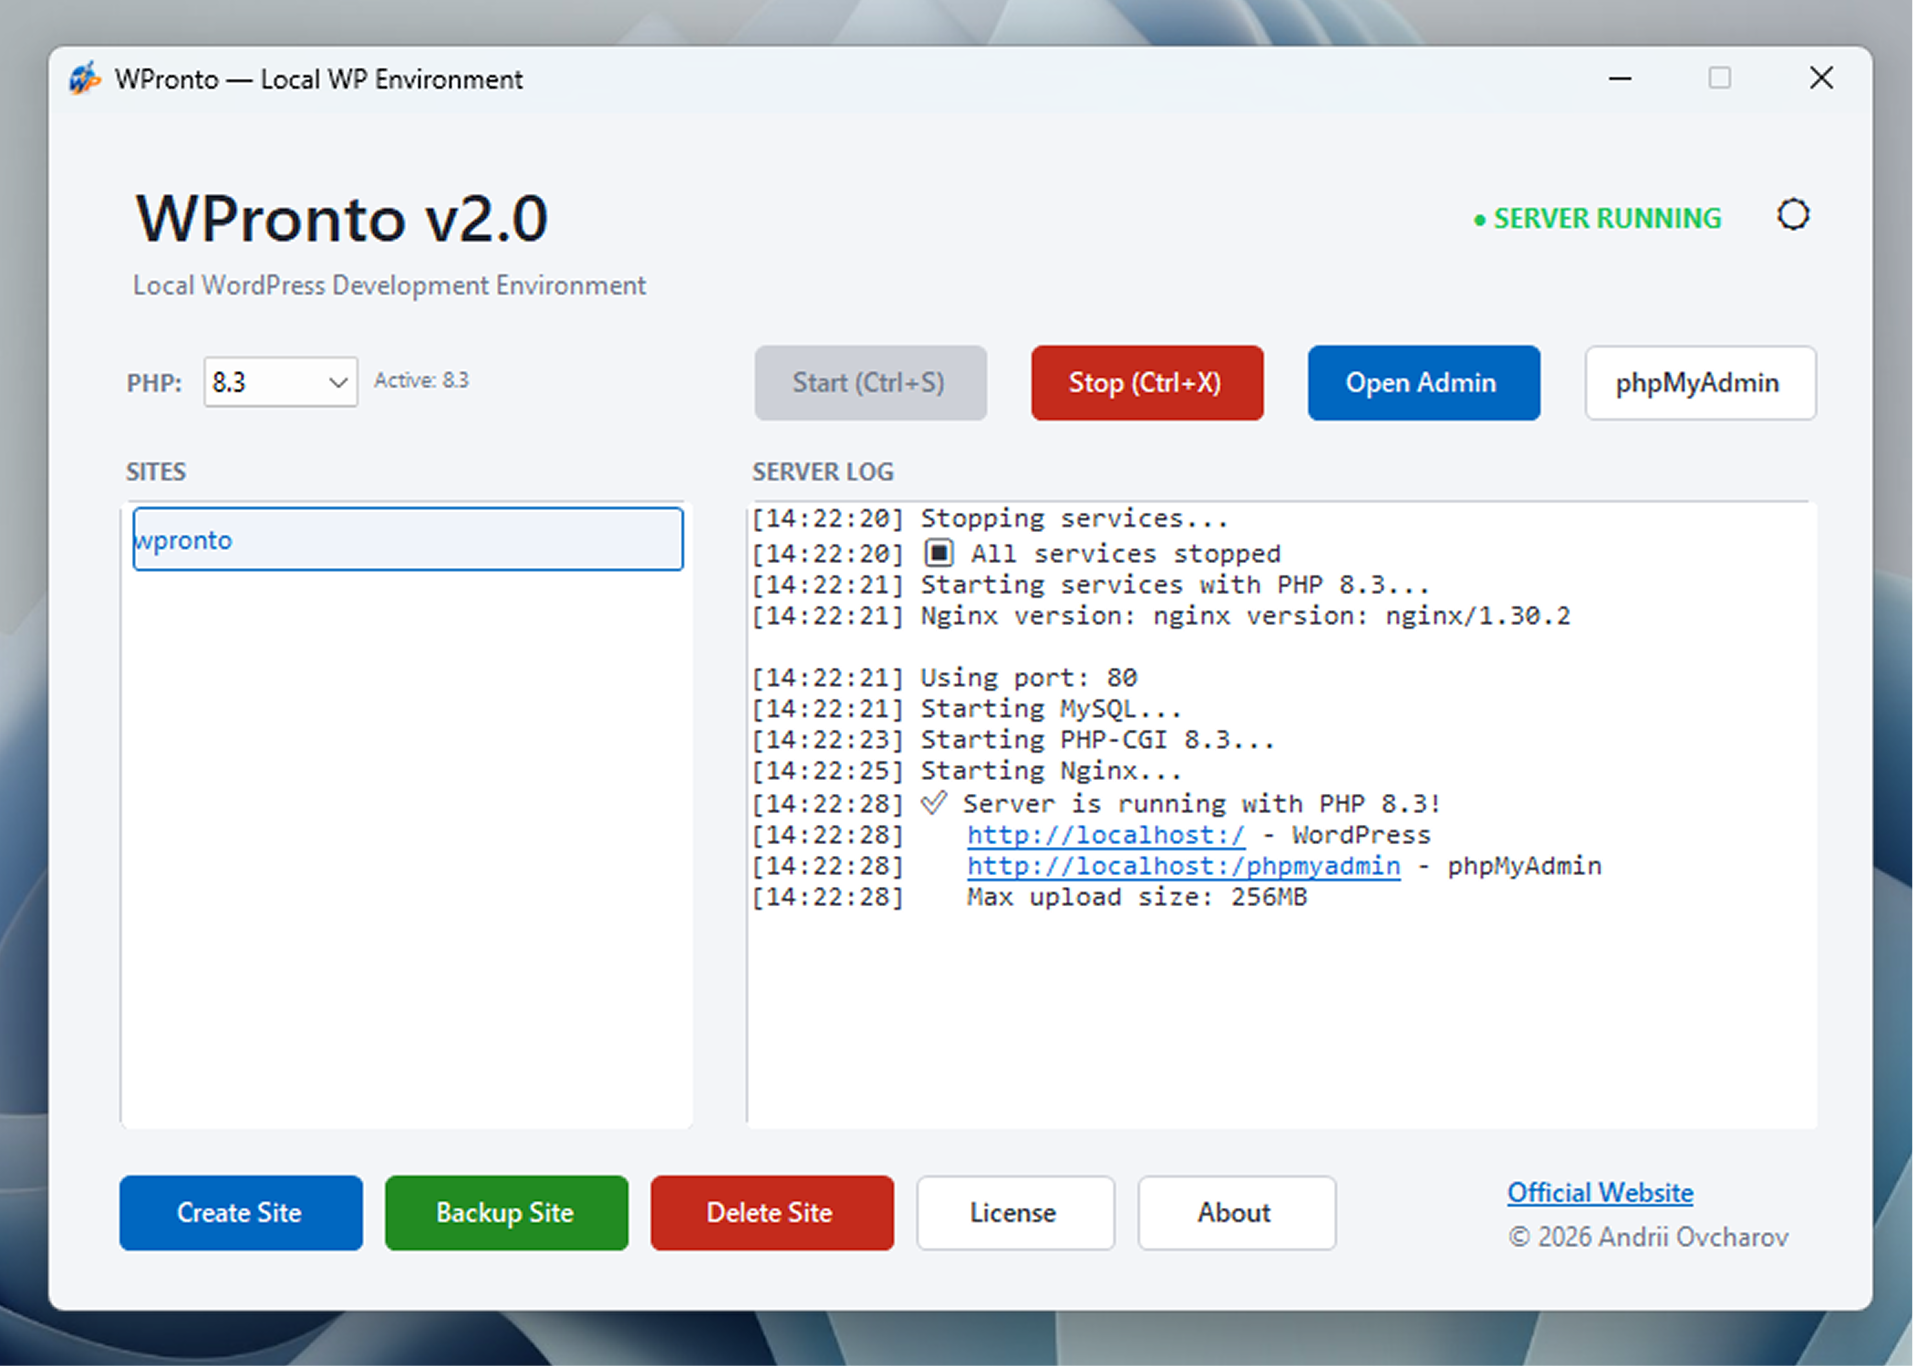
Task: Open WordPress admin via Open Admin button
Action: (x=1423, y=383)
